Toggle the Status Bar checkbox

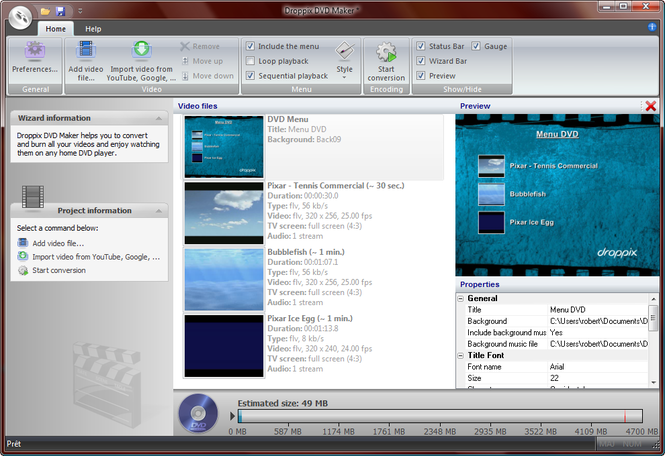(x=421, y=46)
